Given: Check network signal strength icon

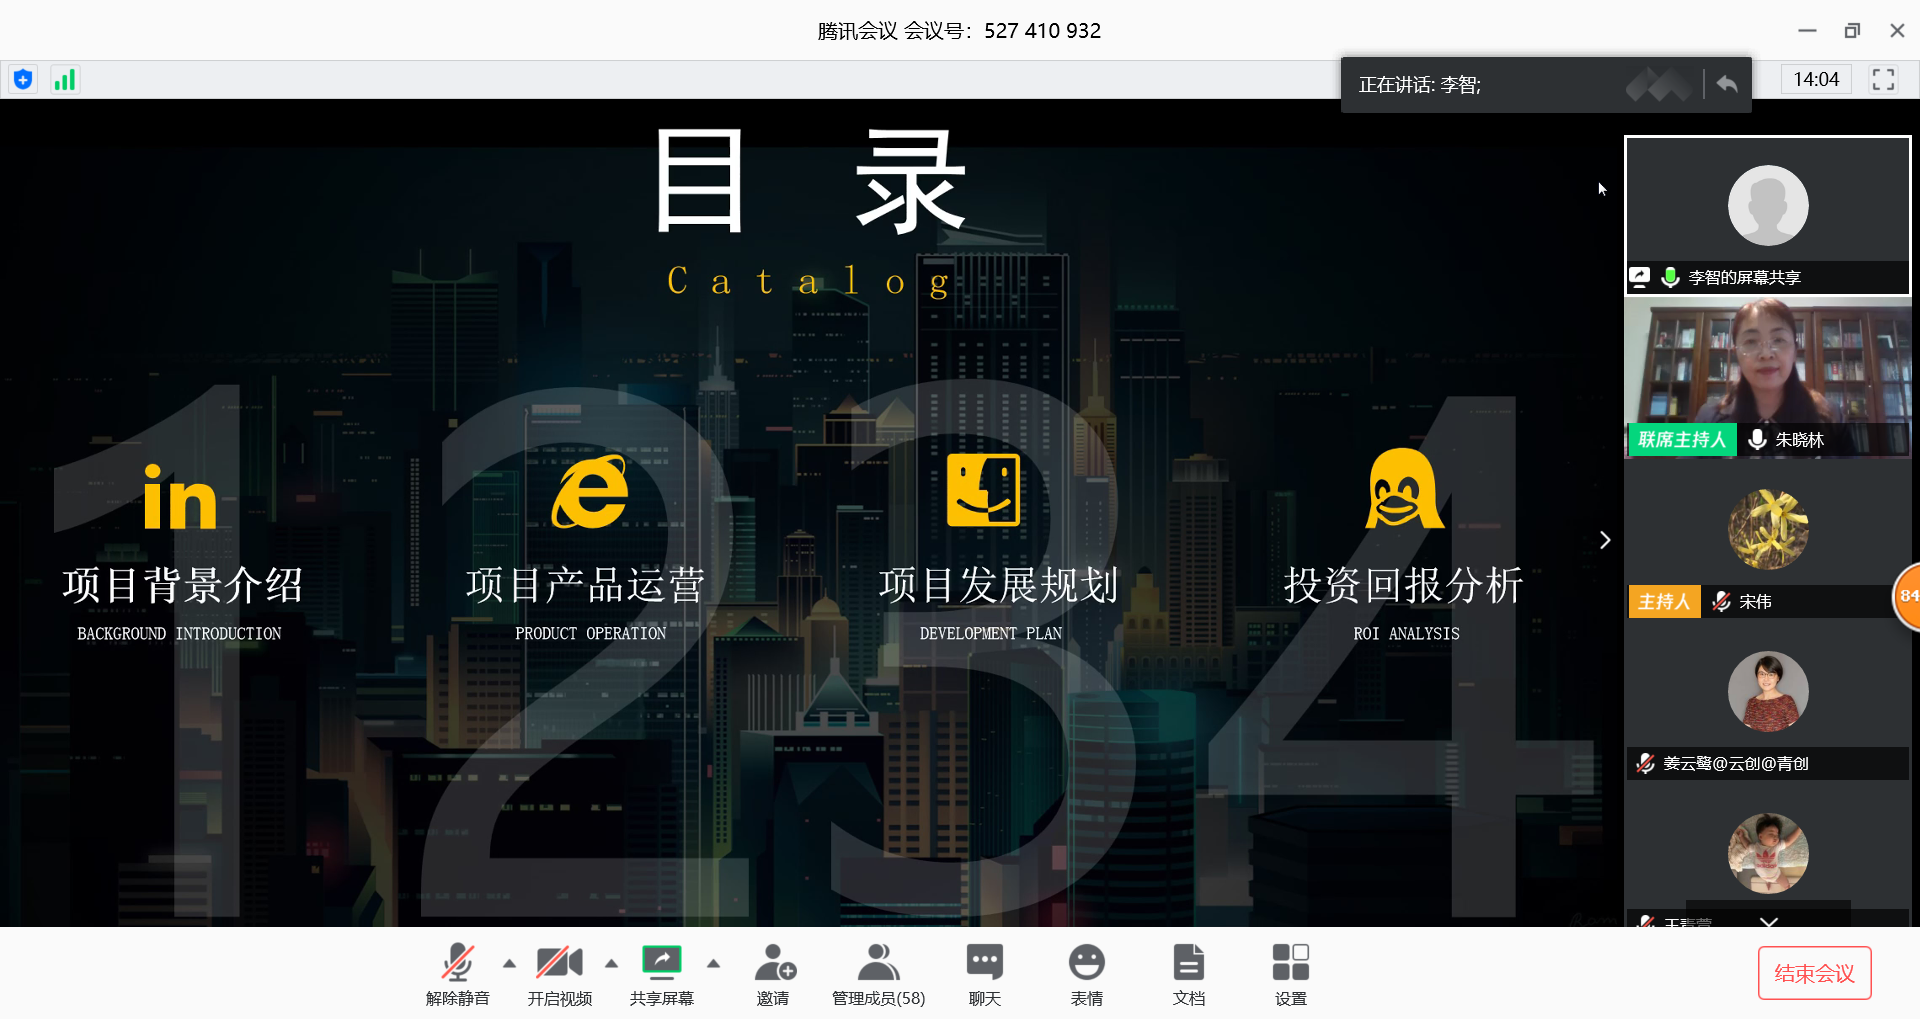Looking at the screenshot, I should [65, 80].
